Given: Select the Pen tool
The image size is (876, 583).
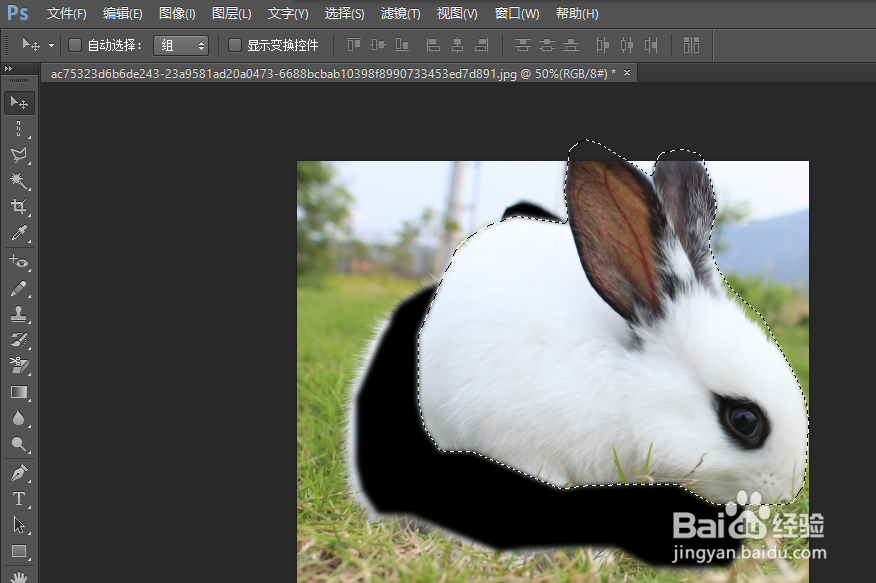Looking at the screenshot, I should (19, 473).
